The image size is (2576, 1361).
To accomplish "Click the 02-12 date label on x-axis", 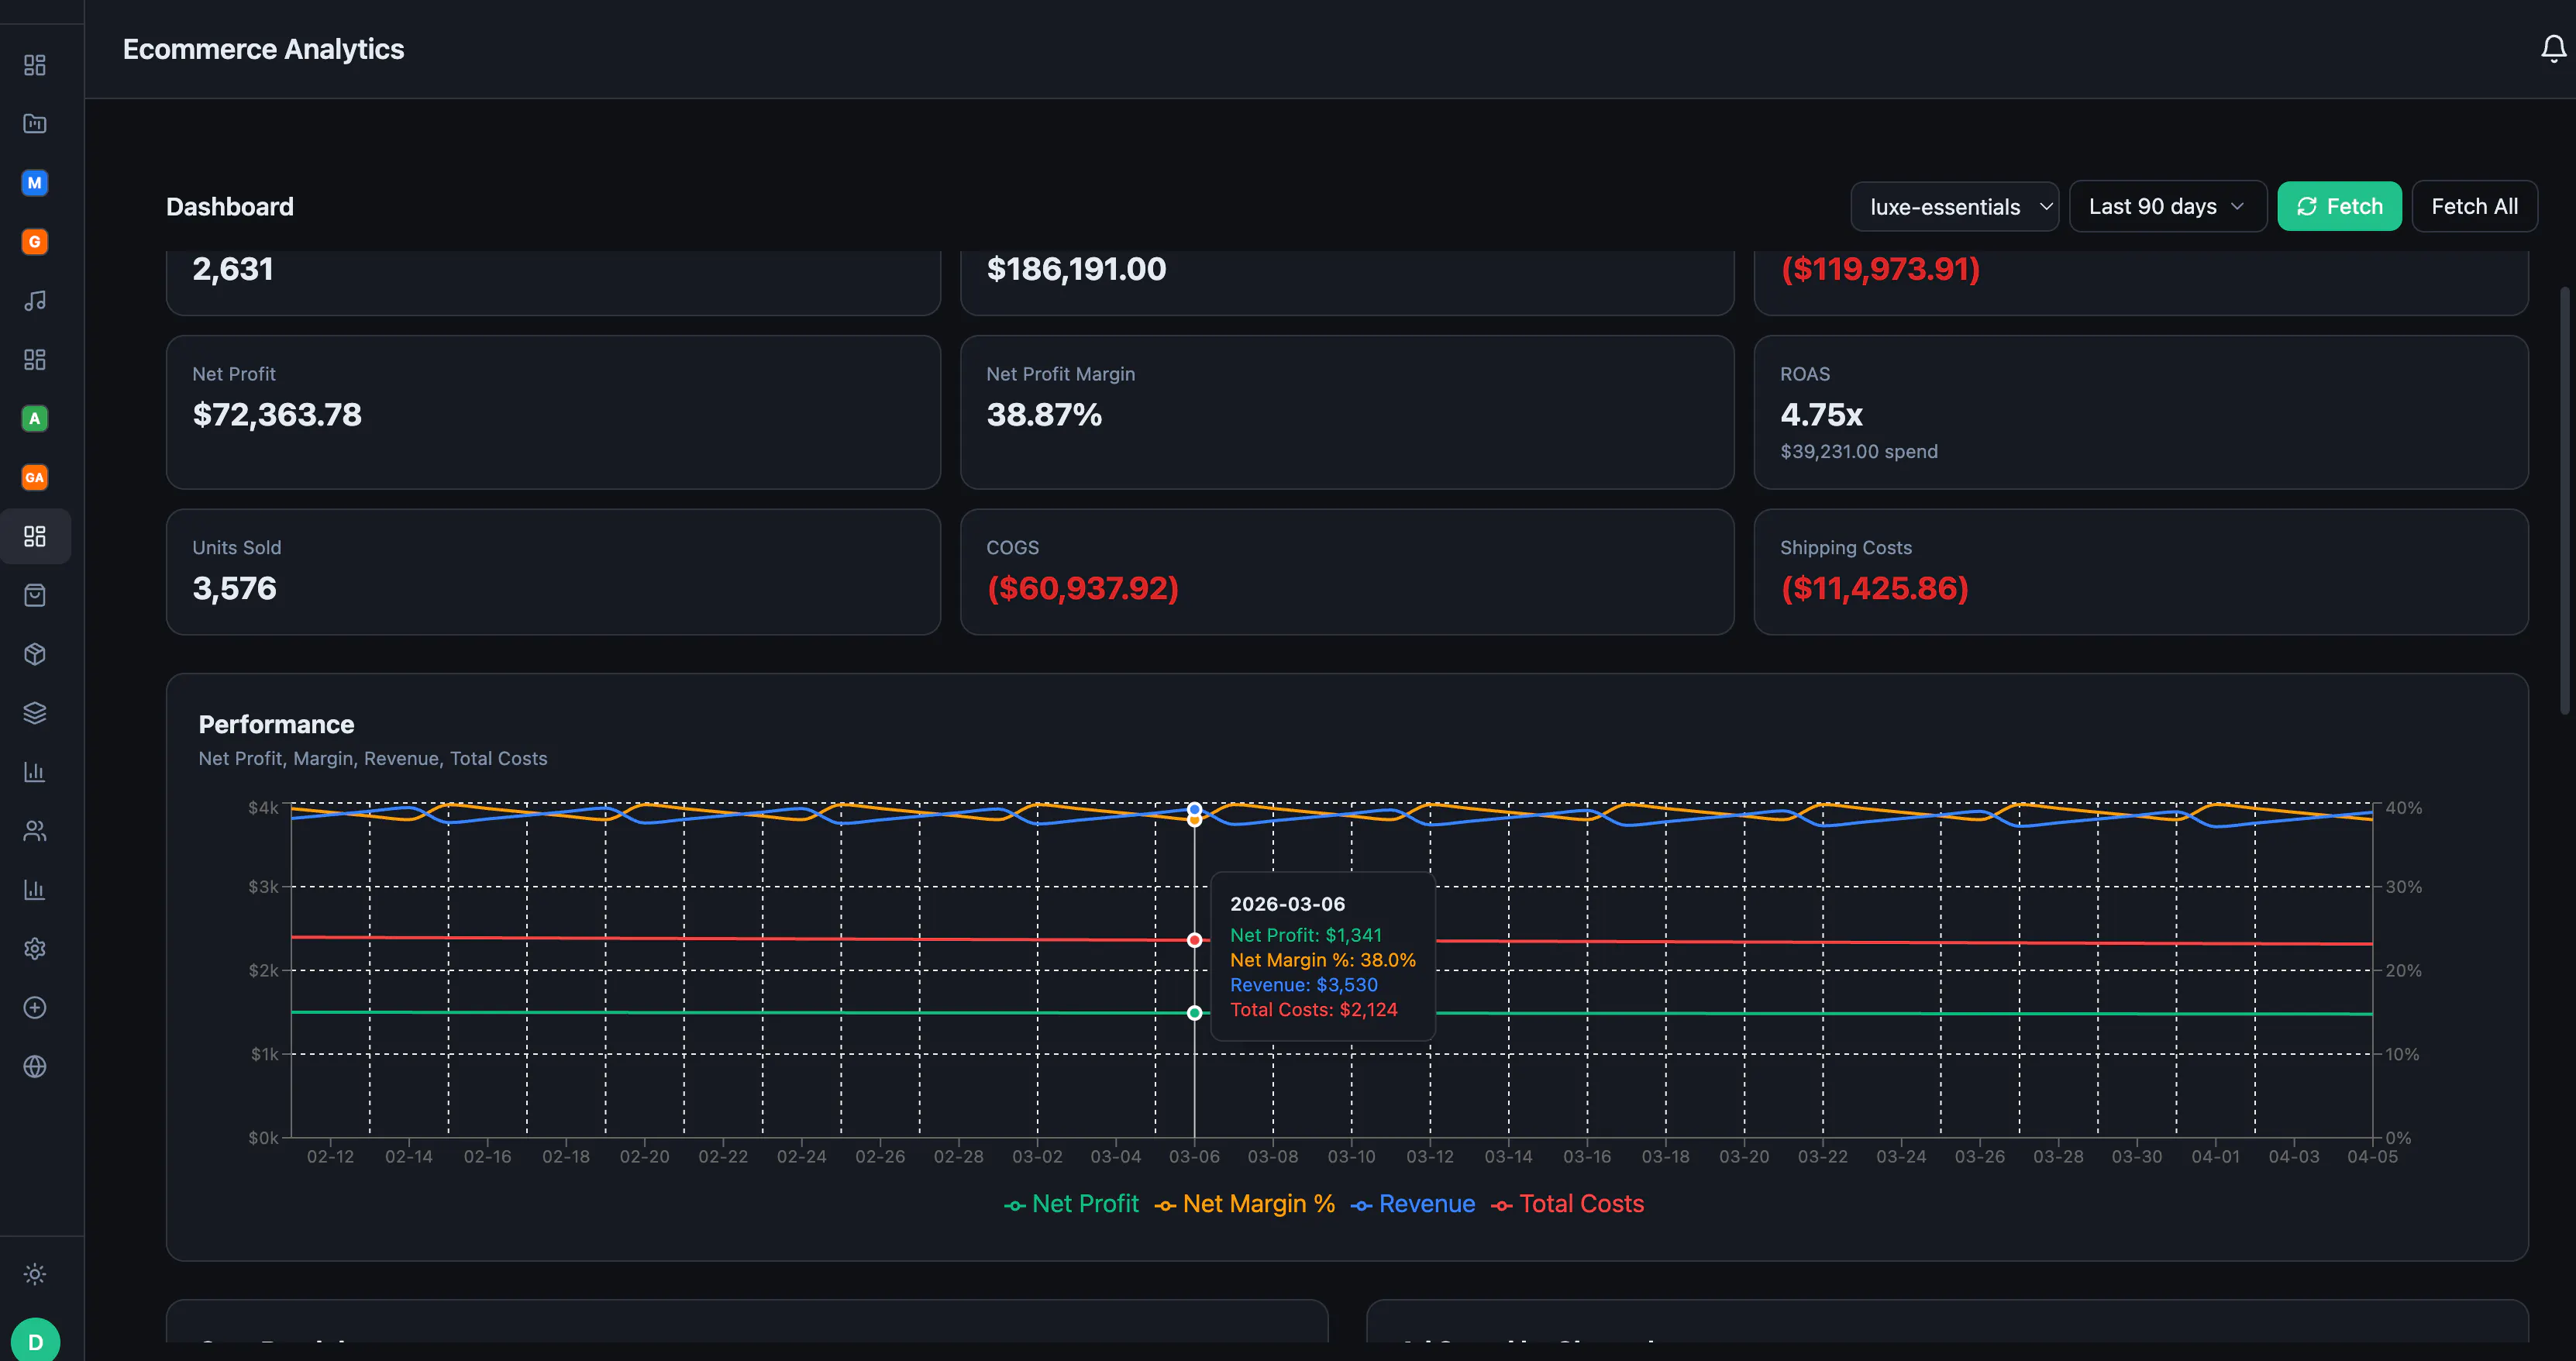I will 330,1157.
